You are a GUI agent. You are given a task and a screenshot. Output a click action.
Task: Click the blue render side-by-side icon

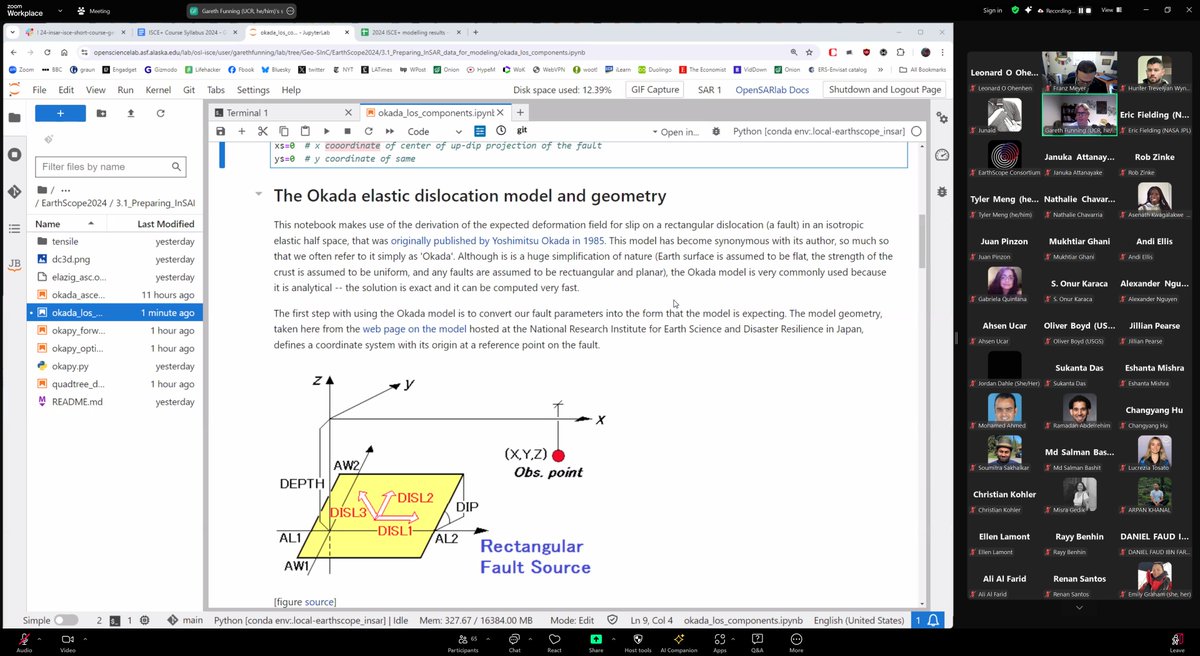coord(480,131)
